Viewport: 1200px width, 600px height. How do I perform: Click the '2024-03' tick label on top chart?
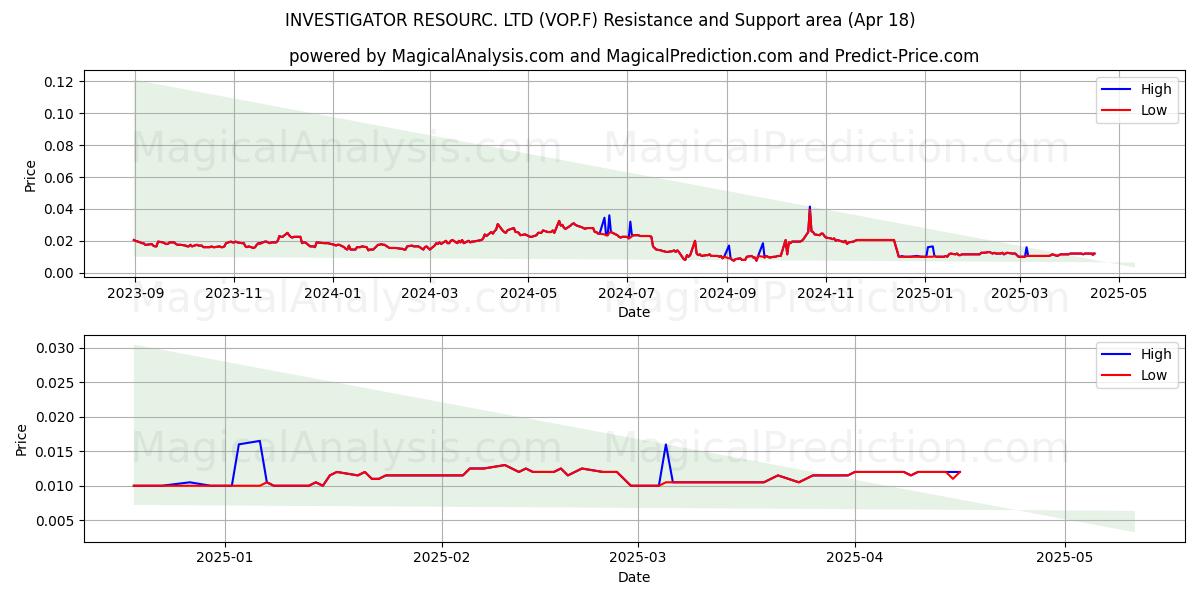pyautogui.click(x=430, y=293)
